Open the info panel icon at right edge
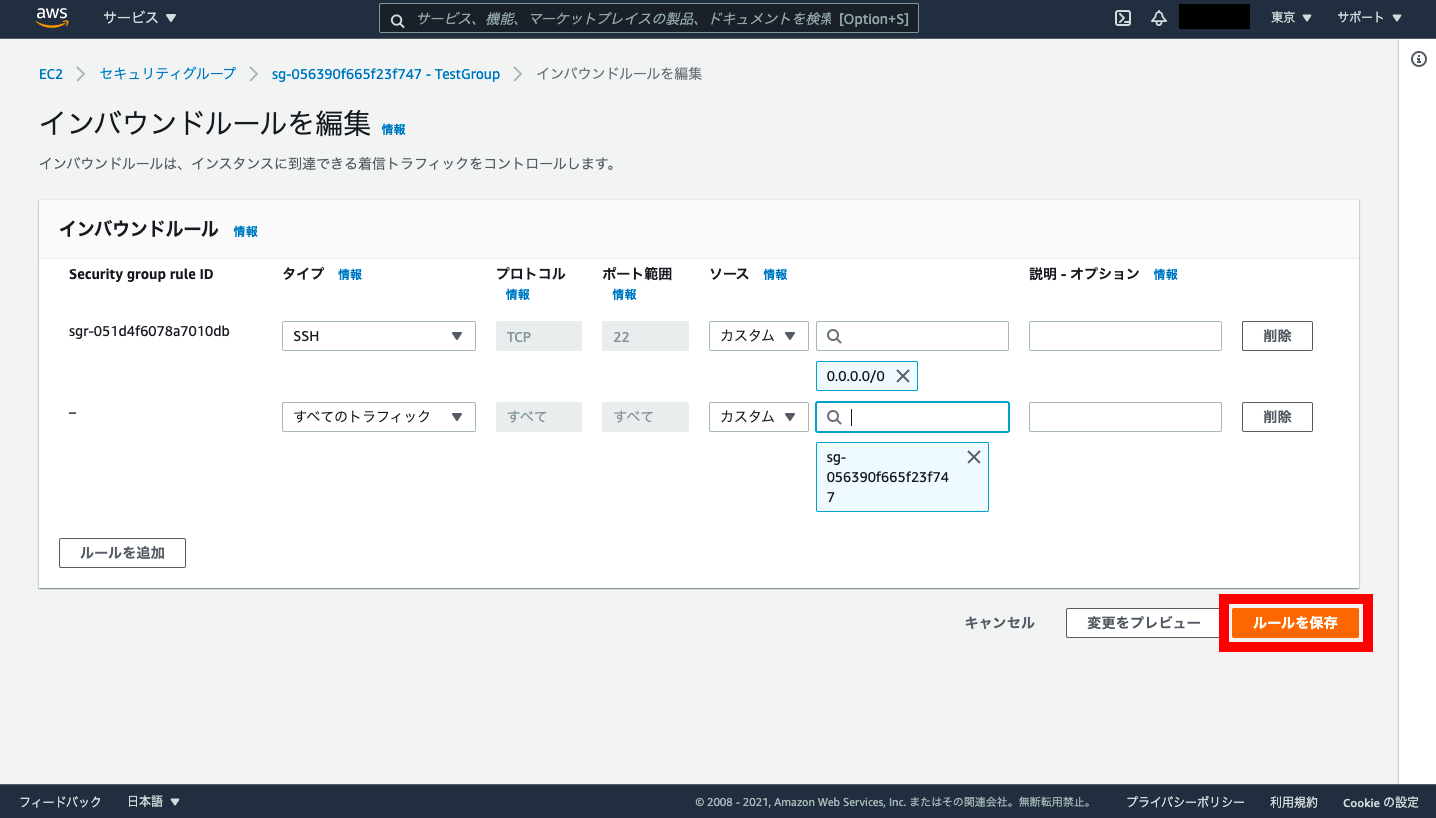This screenshot has width=1436, height=818. 1418,59
